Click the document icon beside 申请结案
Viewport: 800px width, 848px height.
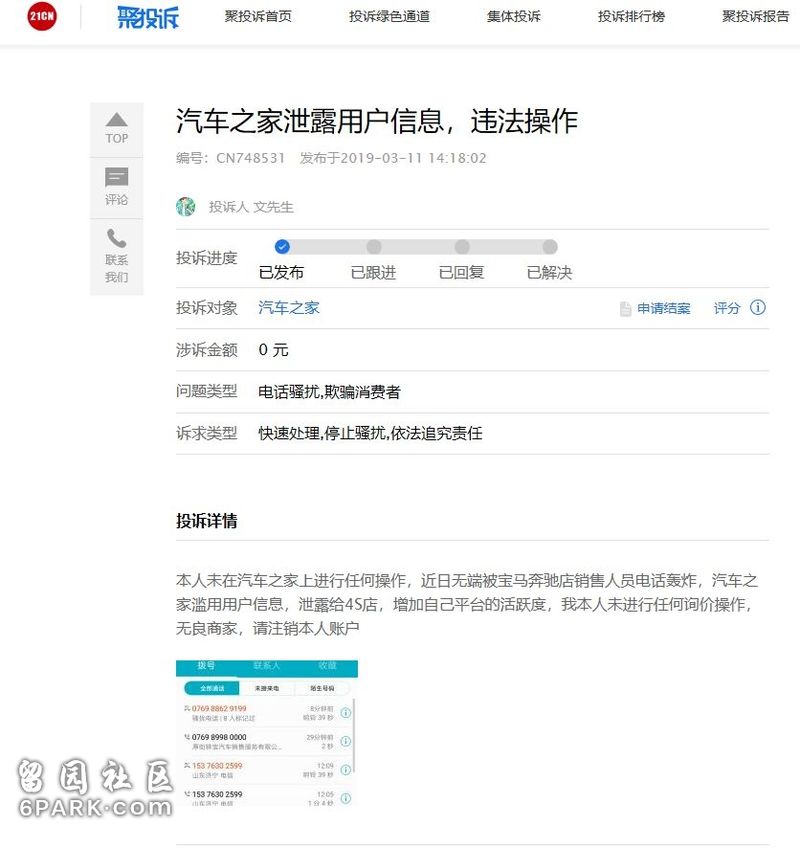pos(625,309)
